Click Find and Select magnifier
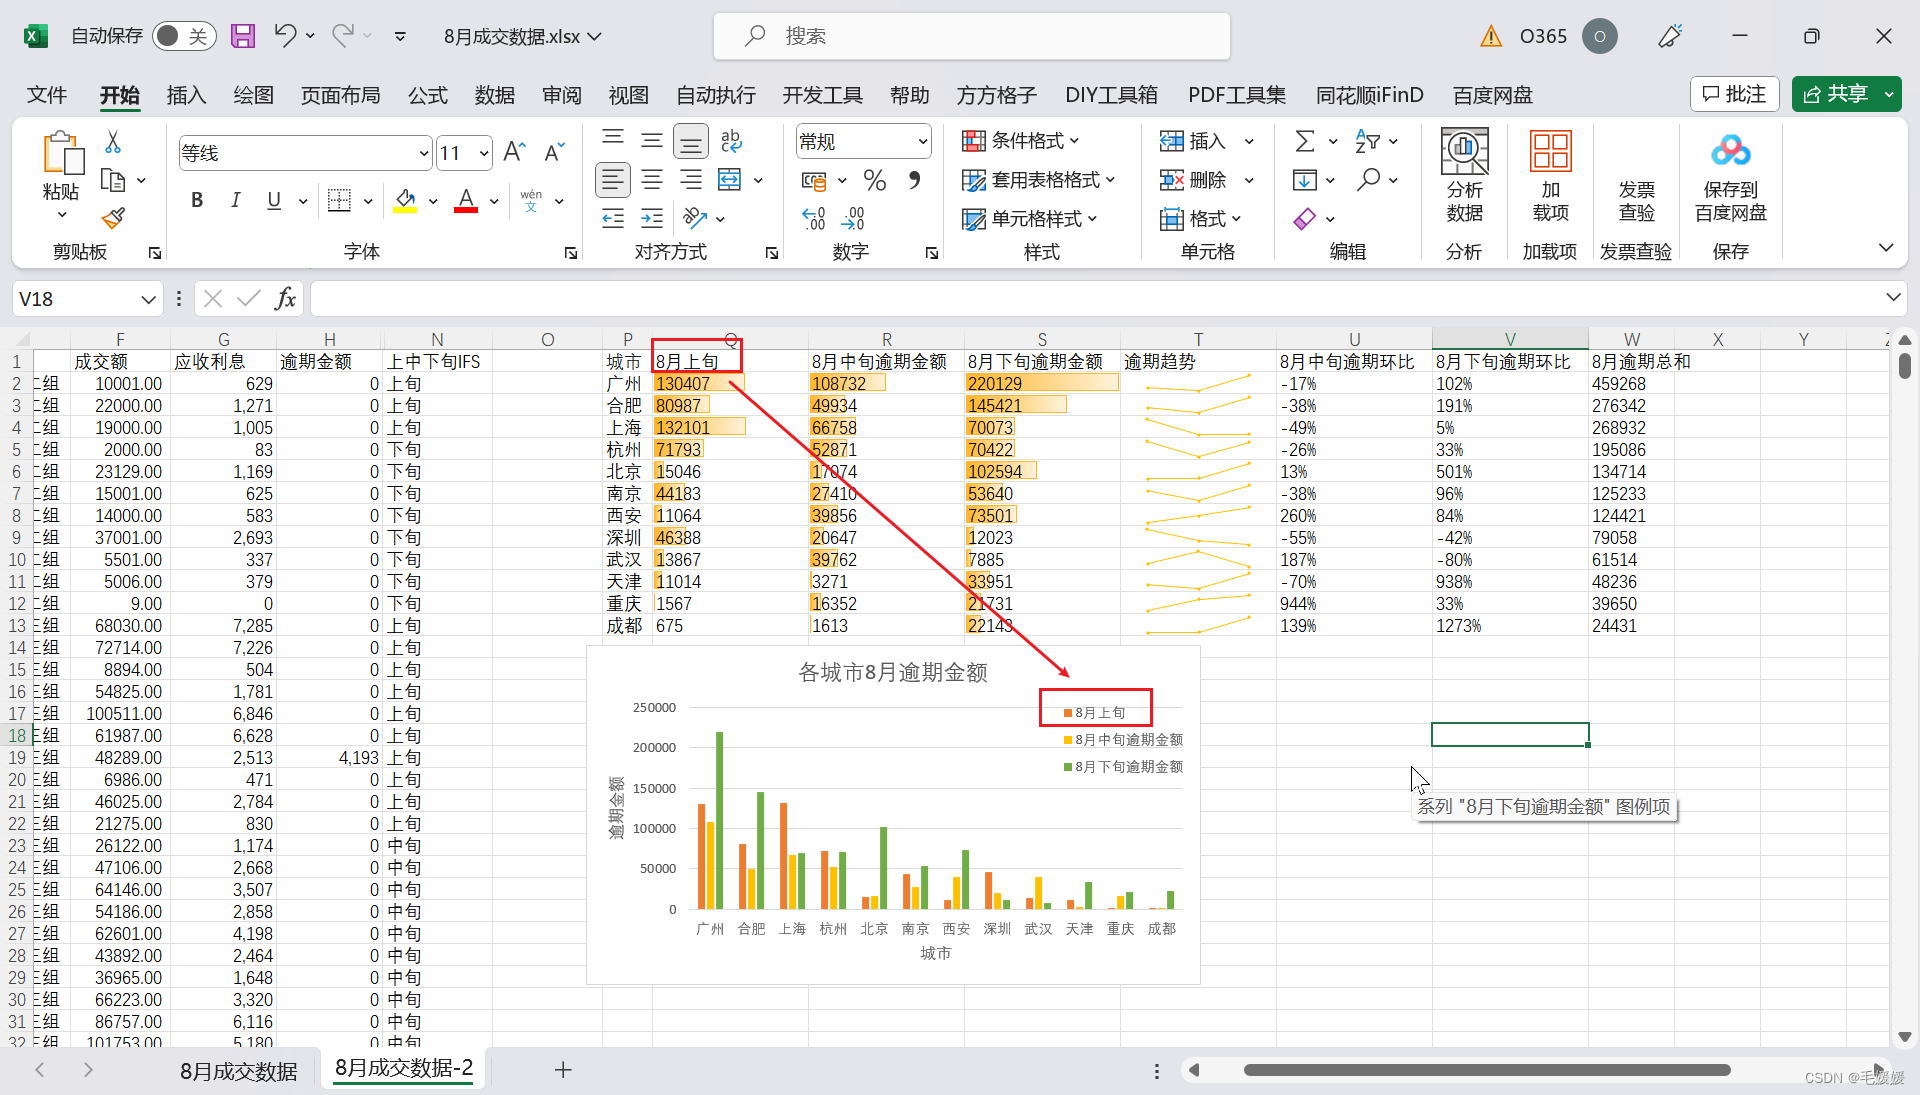The width and height of the screenshot is (1920, 1095). click(1367, 180)
